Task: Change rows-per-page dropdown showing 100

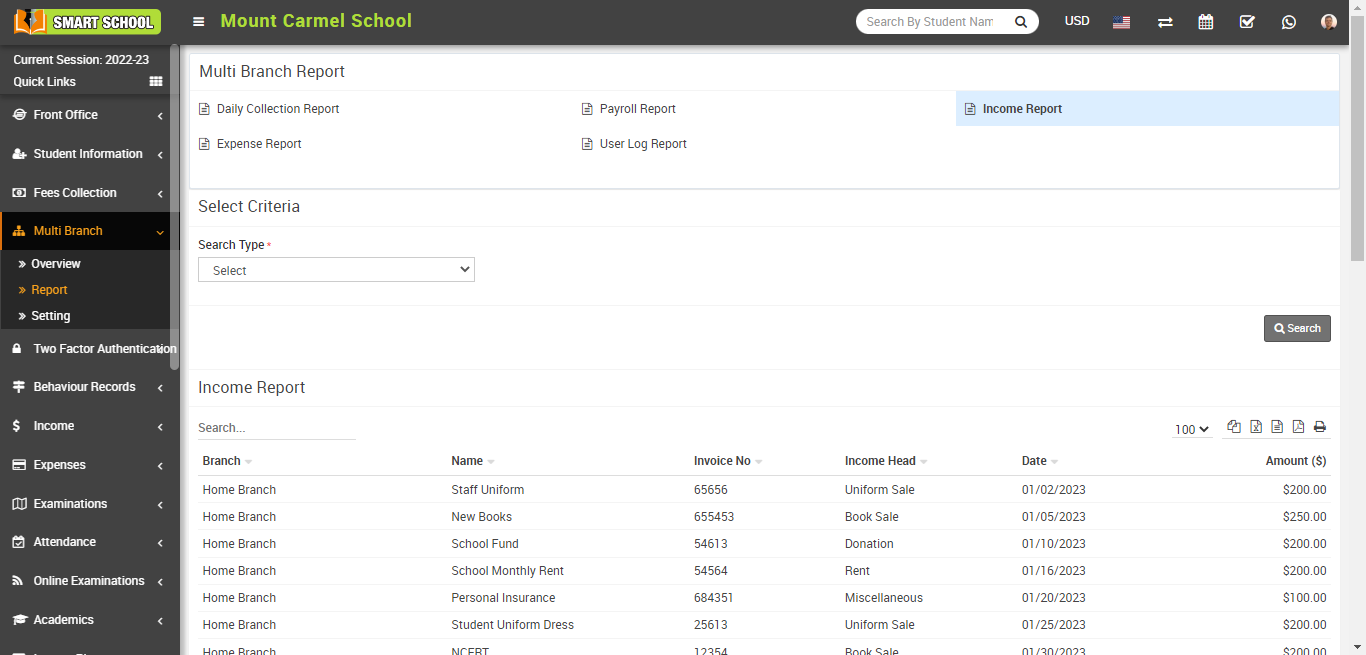Action: 1192,429
